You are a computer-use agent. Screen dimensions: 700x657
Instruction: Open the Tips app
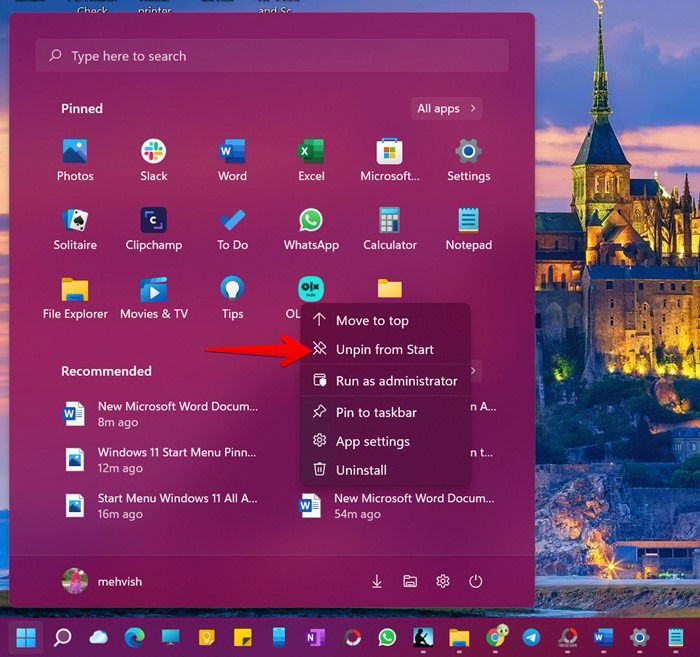click(232, 298)
